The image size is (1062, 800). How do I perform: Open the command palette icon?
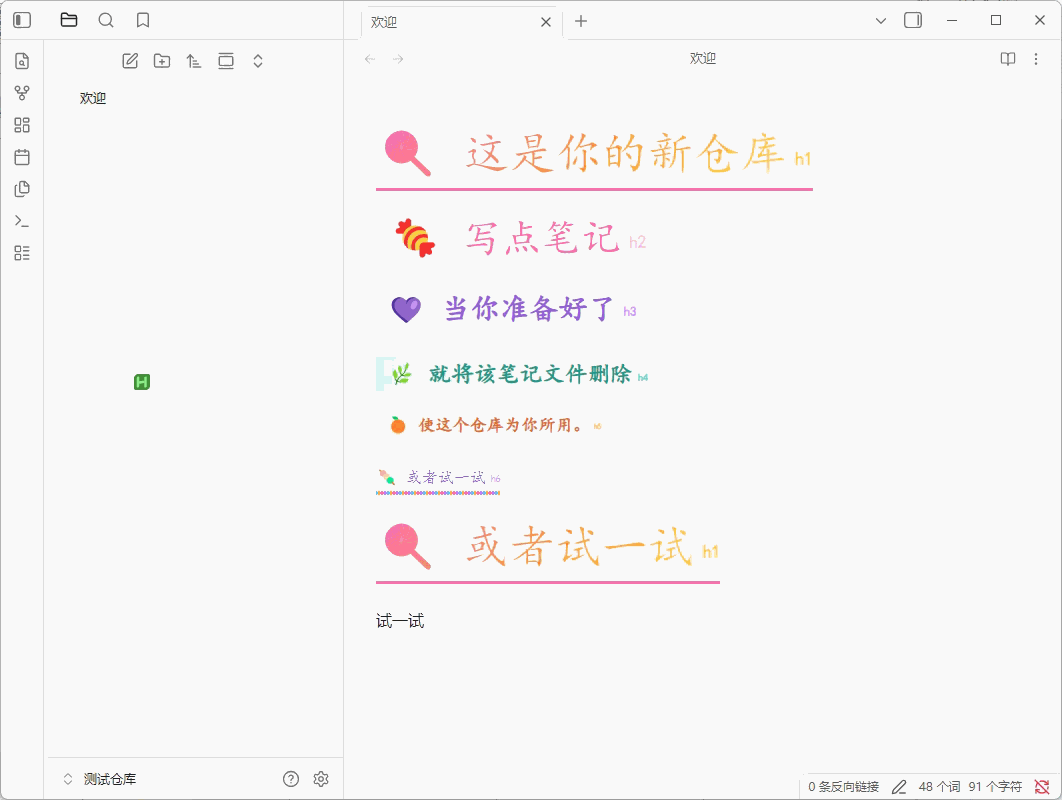22,221
